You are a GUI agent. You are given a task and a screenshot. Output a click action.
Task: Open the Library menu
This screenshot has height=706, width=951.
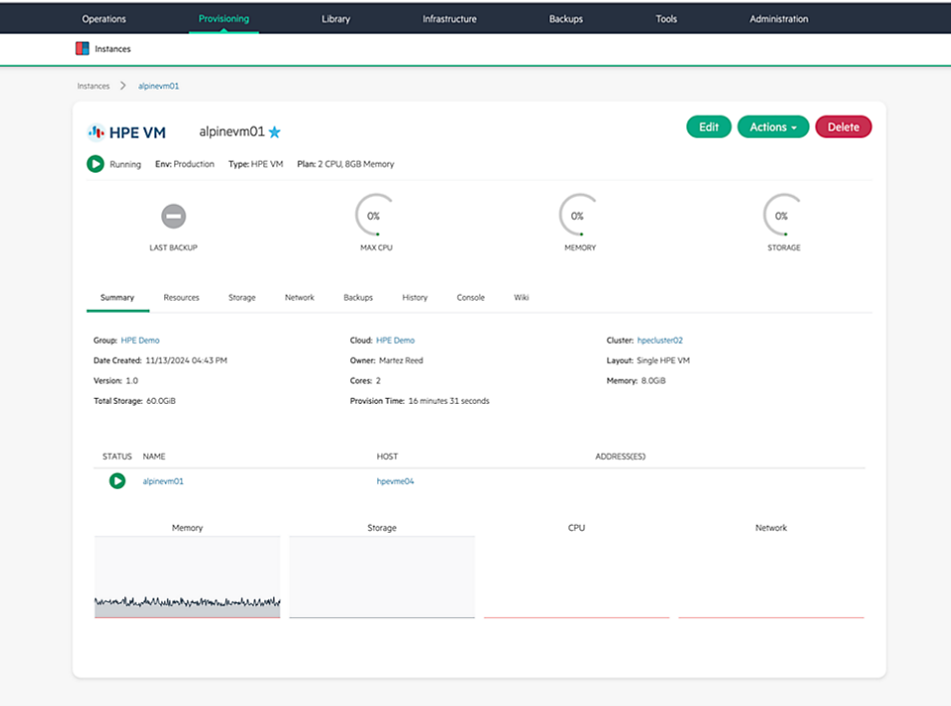pyautogui.click(x=336, y=19)
